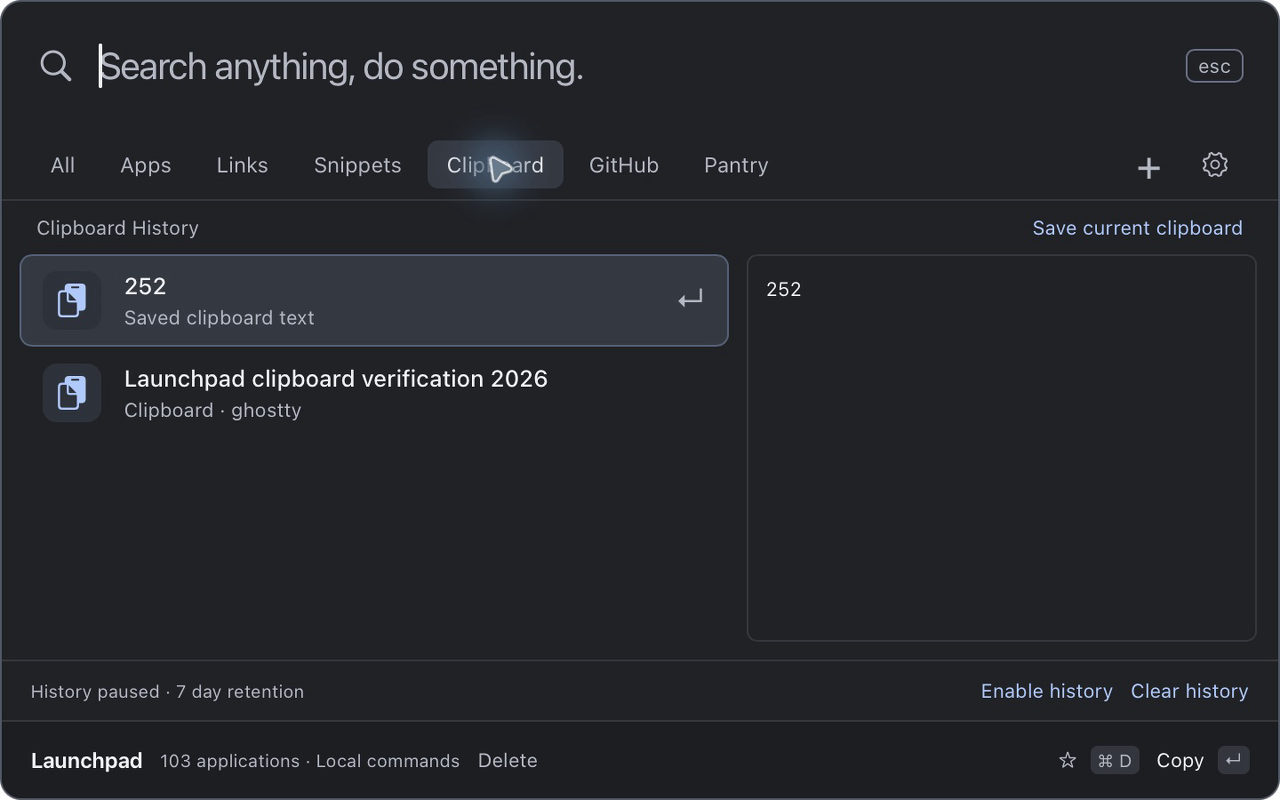Clear the clipboard history
Screen dimensions: 1280x800
coord(1190,691)
